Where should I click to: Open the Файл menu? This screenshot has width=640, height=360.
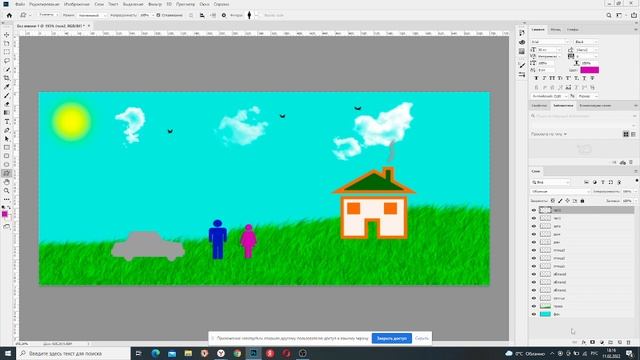pos(20,4)
